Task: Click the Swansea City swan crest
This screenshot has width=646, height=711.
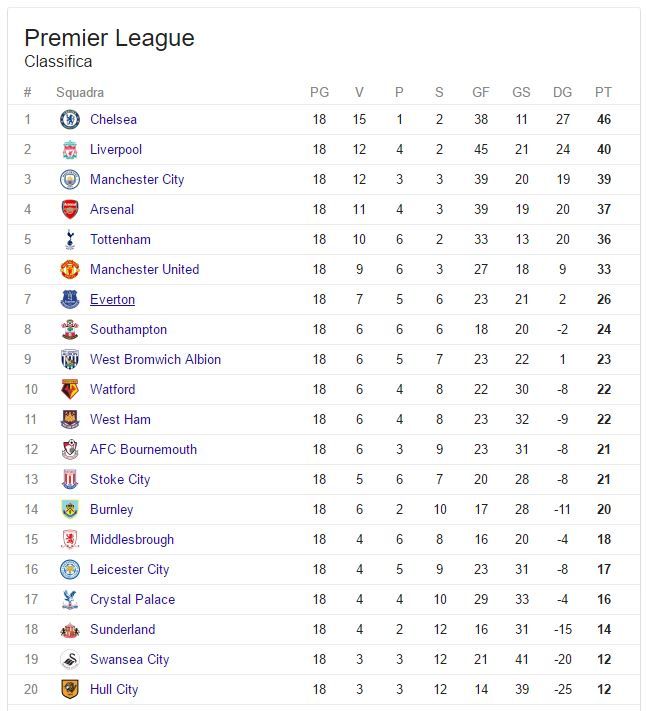Action: pyautogui.click(x=70, y=659)
